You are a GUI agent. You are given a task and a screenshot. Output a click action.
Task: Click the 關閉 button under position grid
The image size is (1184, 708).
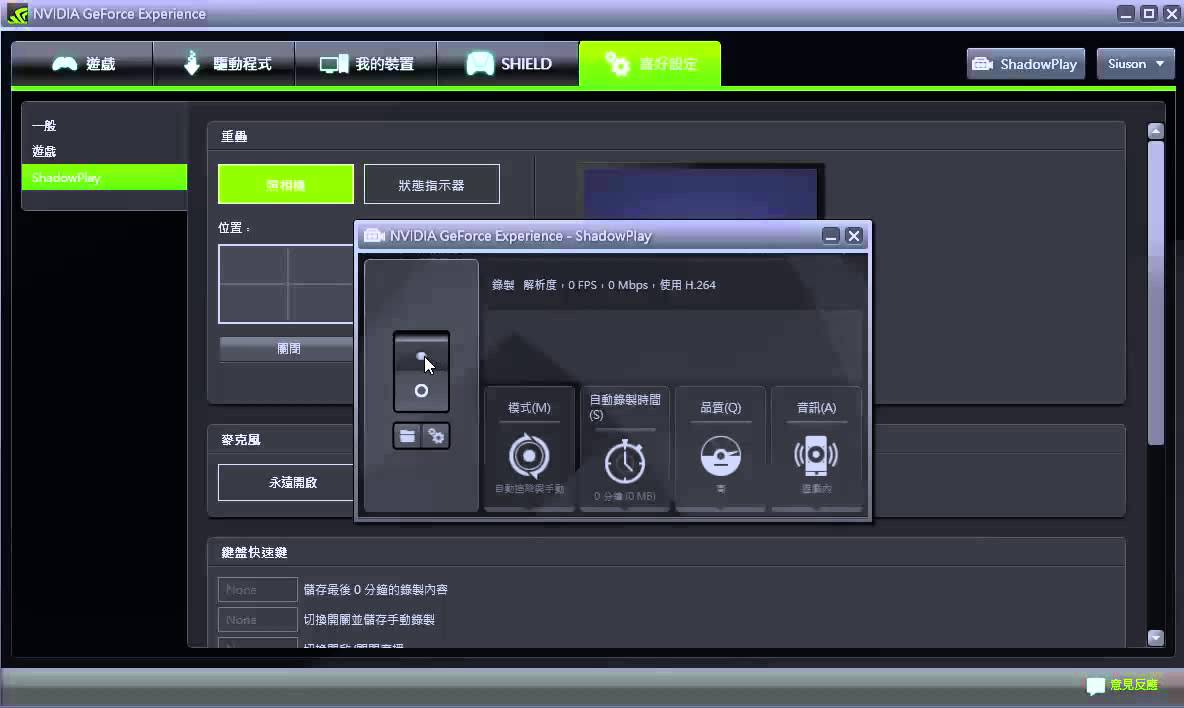(286, 349)
